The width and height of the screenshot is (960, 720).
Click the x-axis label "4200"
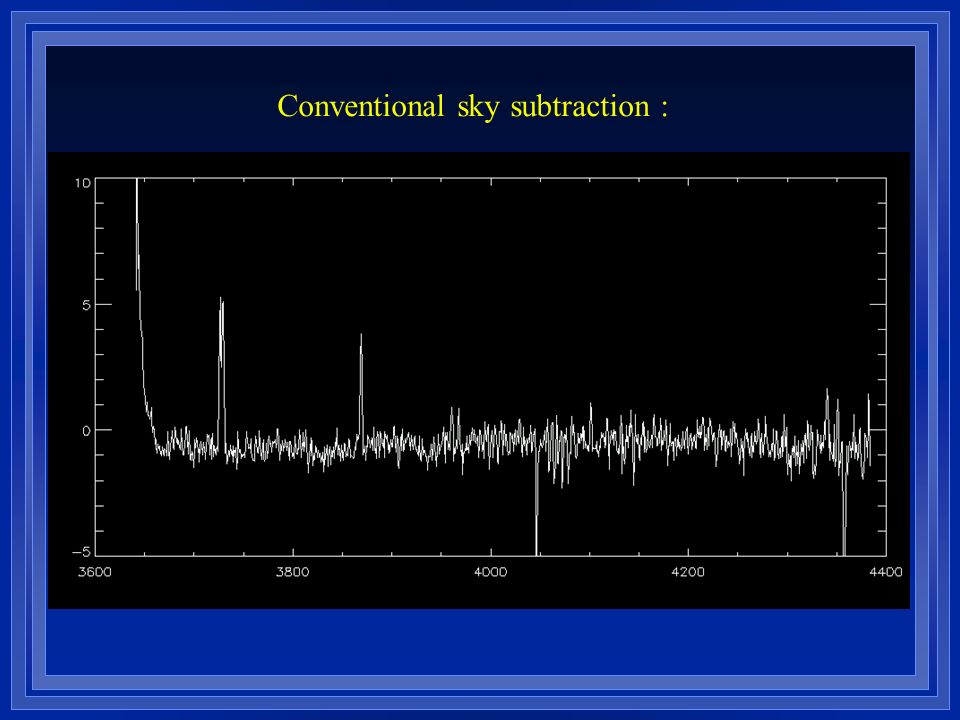[688, 572]
